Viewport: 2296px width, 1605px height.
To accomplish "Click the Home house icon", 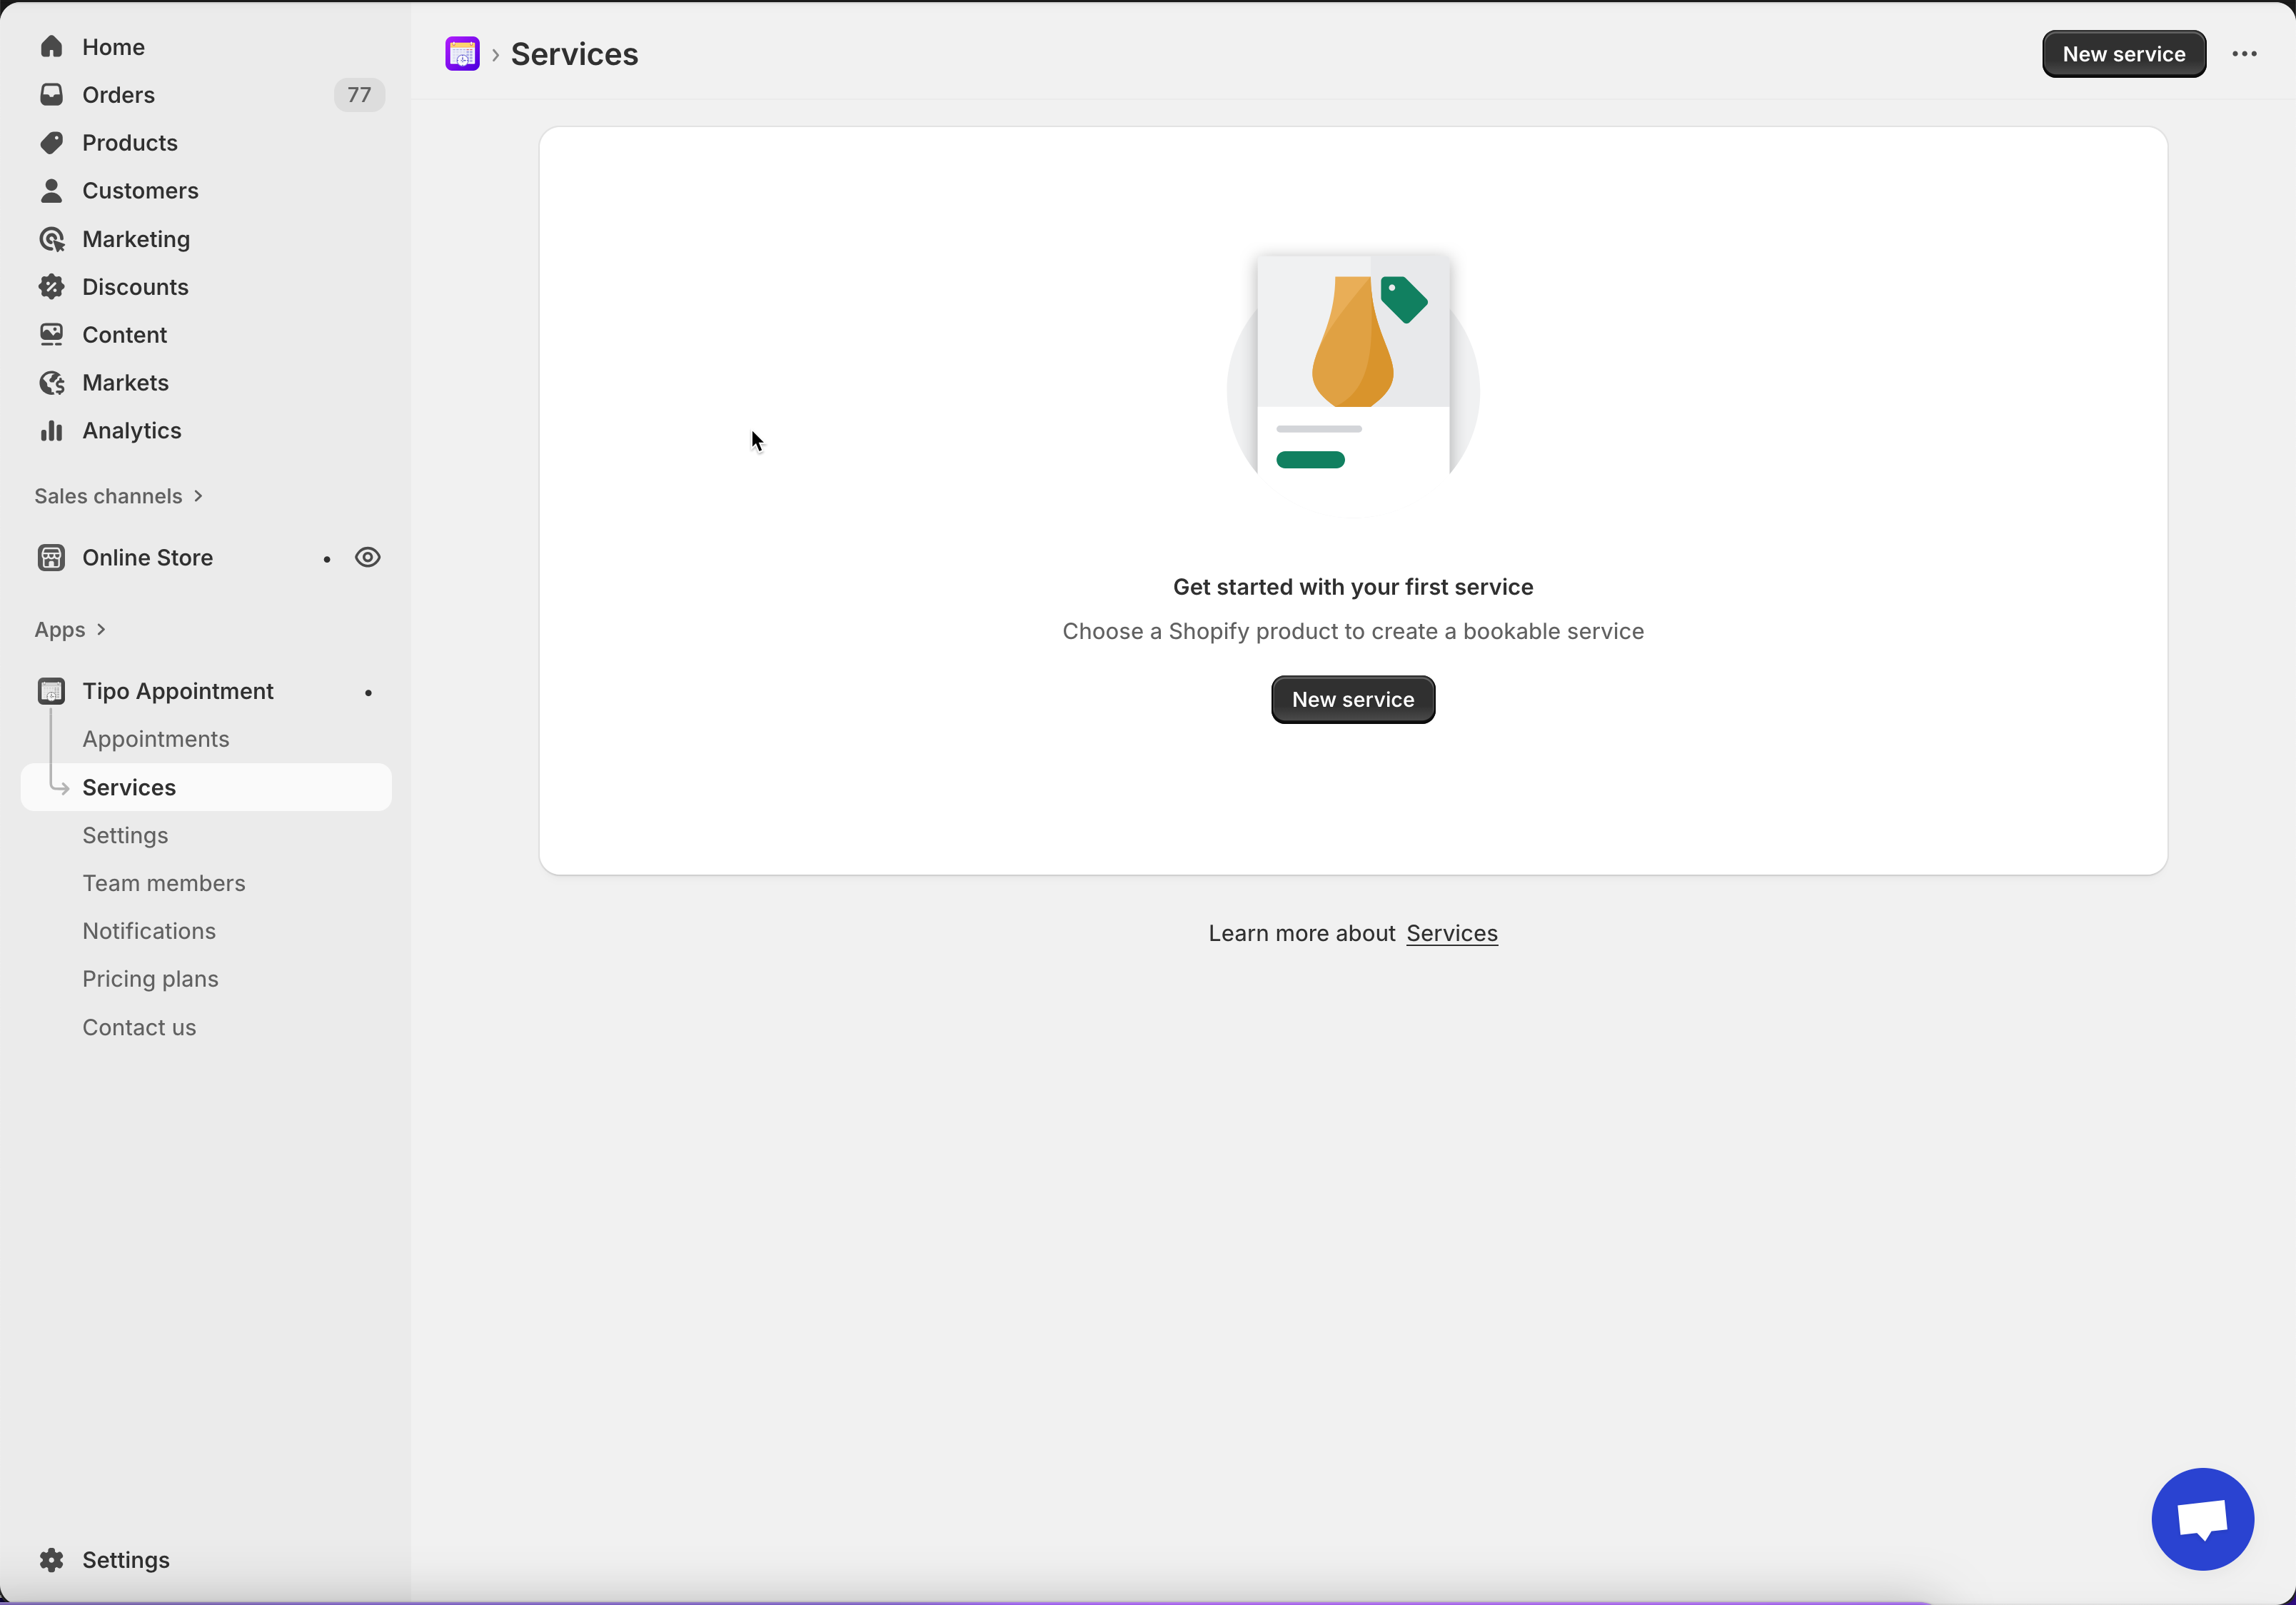I will [x=52, y=47].
